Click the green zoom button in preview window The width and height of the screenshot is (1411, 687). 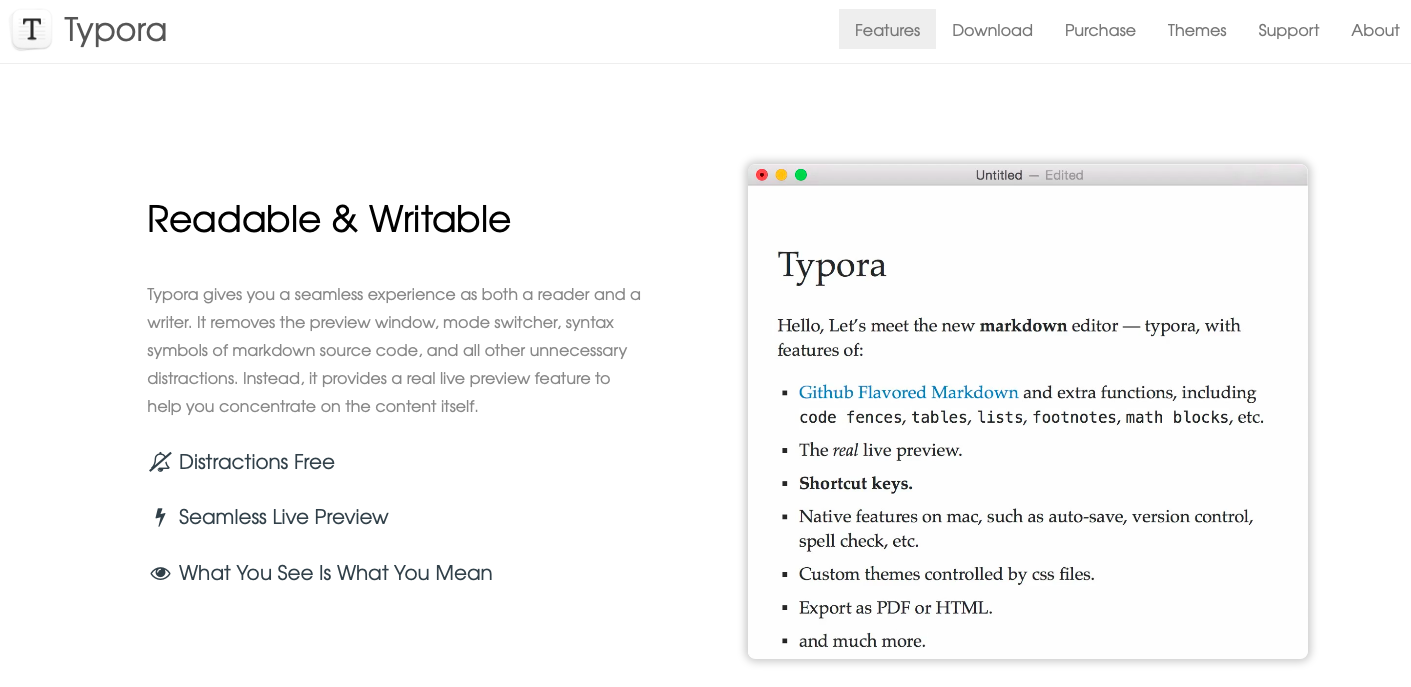(801, 175)
